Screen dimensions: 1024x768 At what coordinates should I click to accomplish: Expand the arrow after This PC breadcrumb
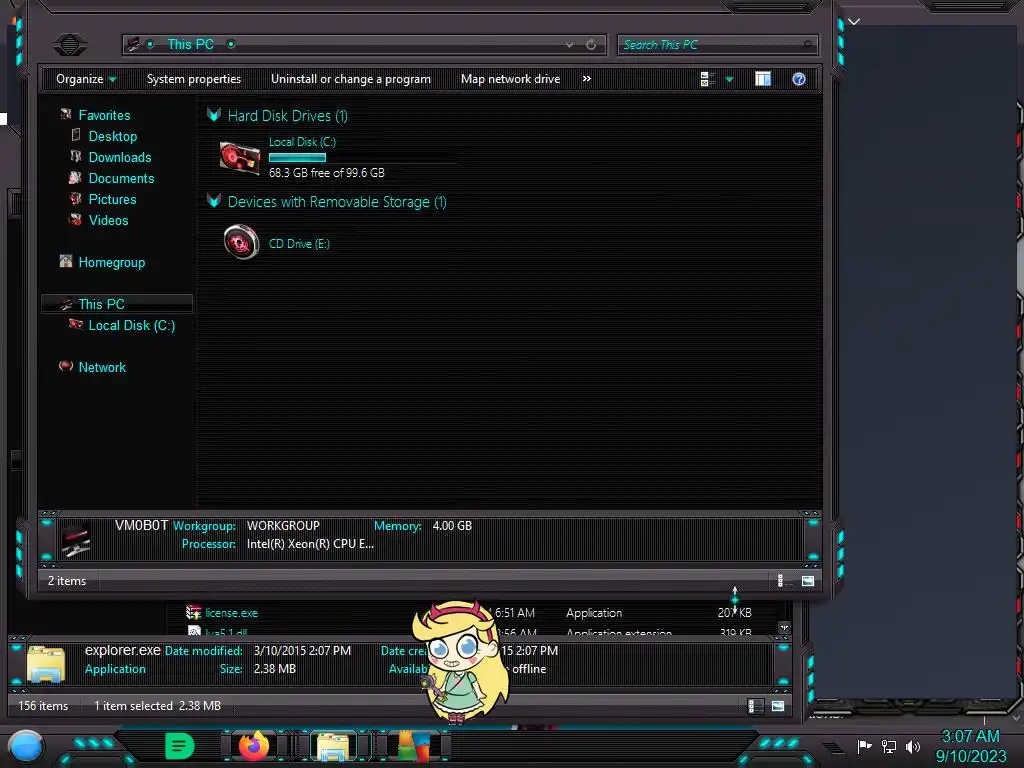point(231,44)
